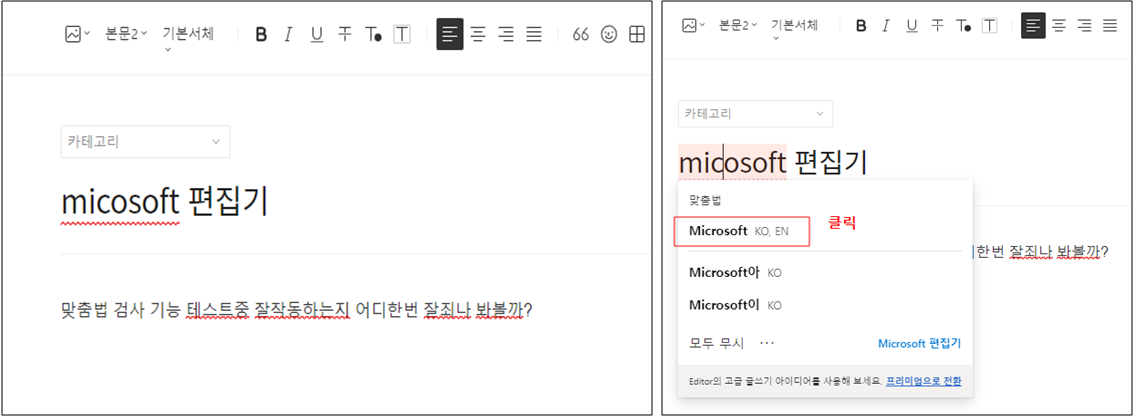Toggle Bold in the right editor toolbar
Image resolution: width=1134 pixels, height=416 pixels.
861,26
